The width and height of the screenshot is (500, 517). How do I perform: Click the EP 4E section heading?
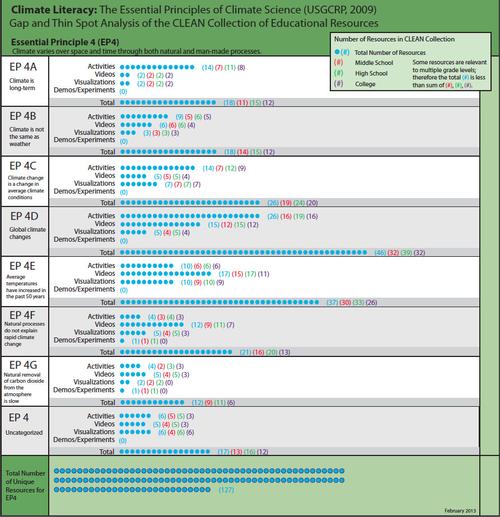click(22, 266)
